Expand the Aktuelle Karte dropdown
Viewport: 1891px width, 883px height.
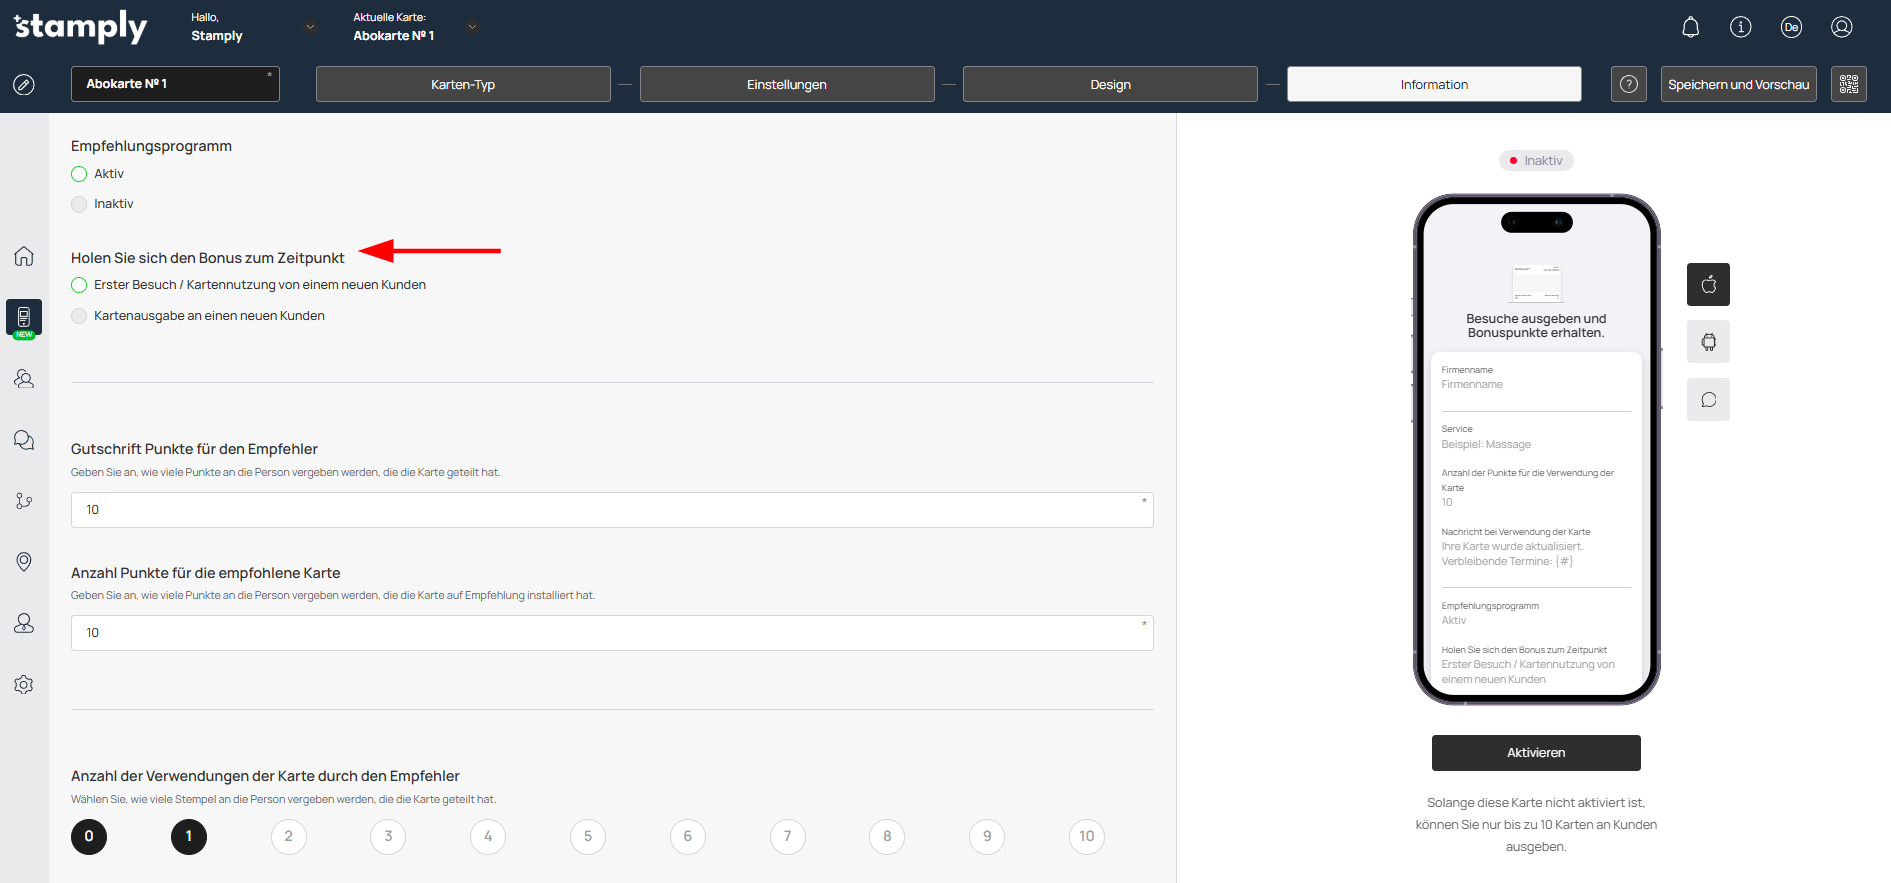click(472, 27)
